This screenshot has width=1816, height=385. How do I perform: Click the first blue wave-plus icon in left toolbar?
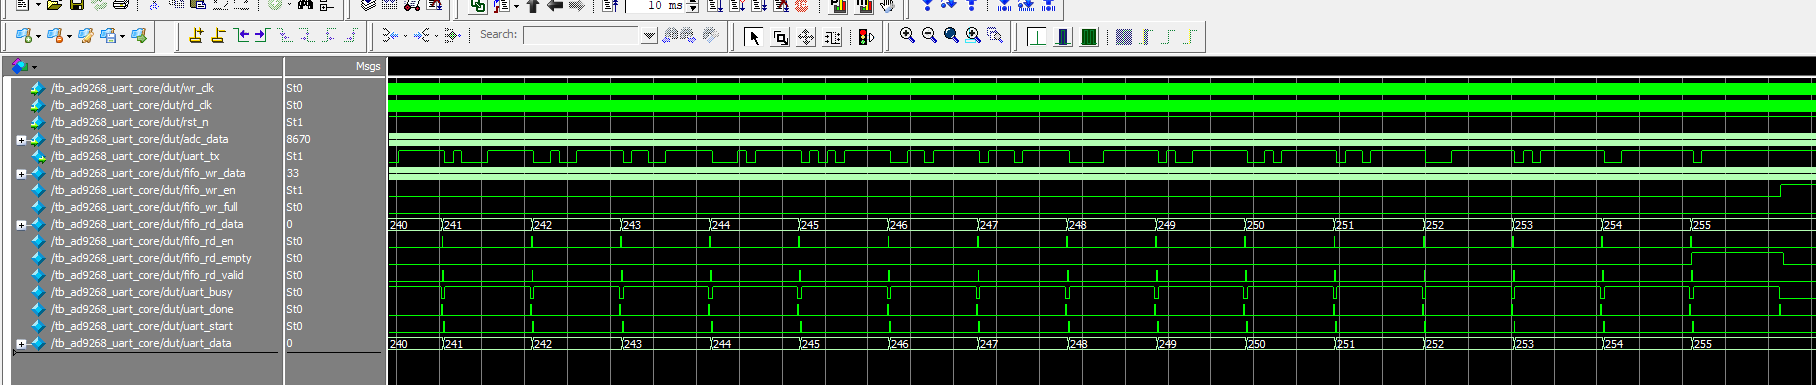click(23, 36)
